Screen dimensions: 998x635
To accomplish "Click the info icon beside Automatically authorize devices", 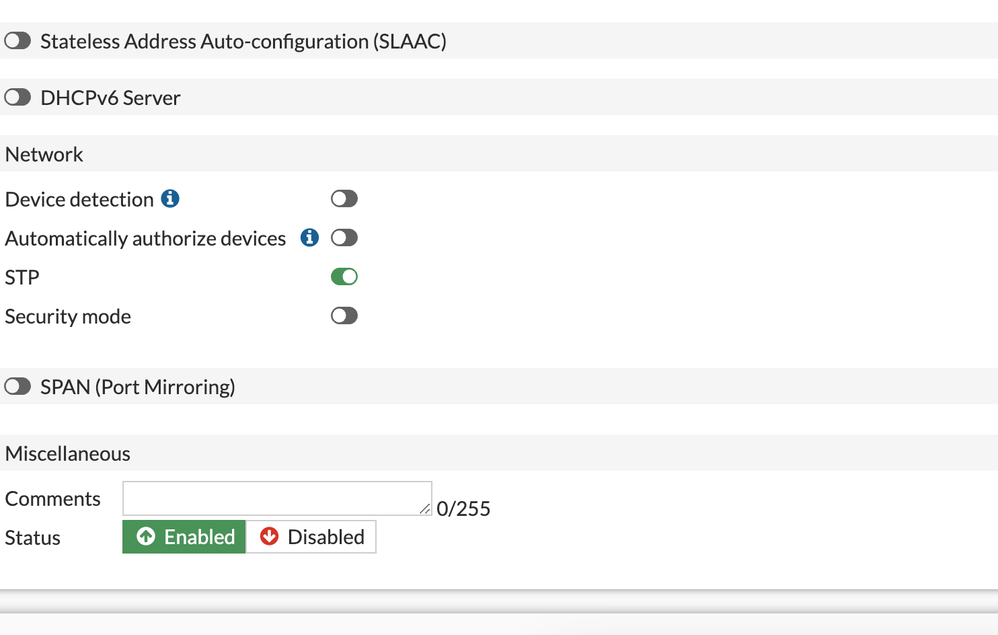I will [308, 238].
